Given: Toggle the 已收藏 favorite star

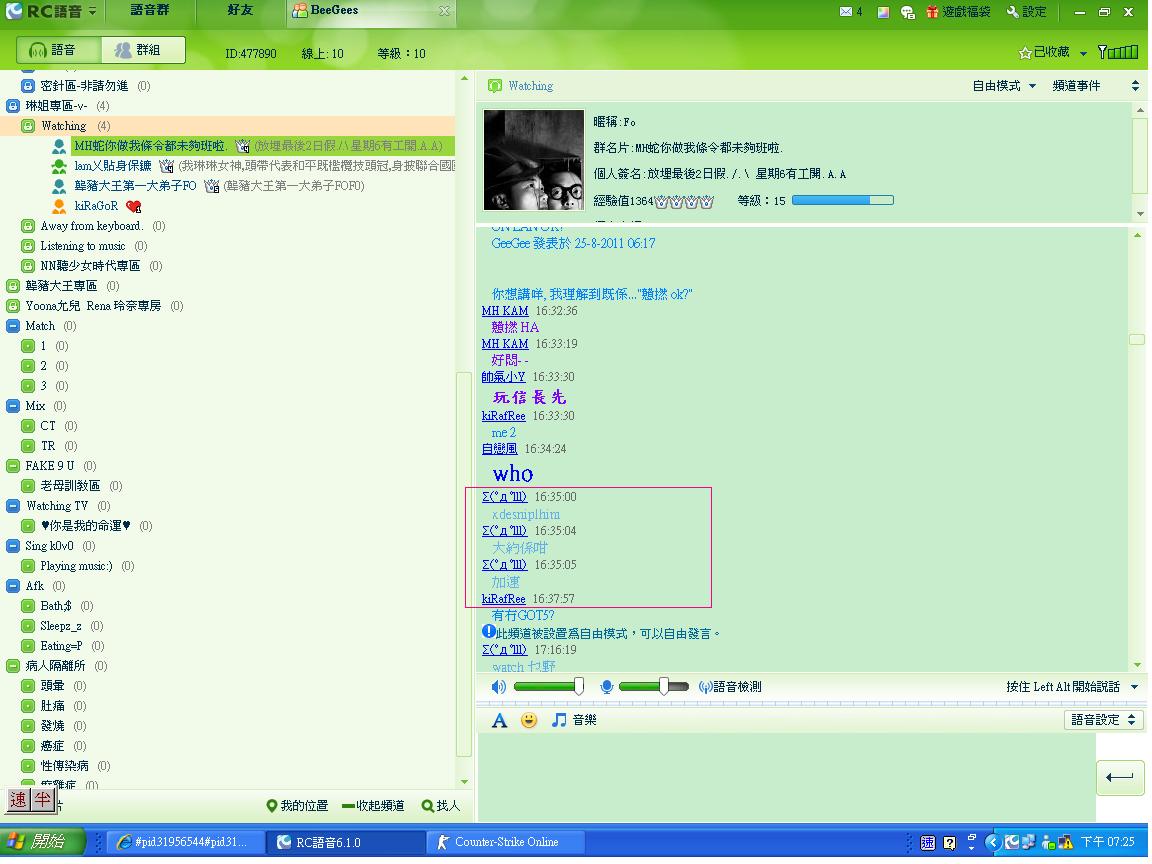Looking at the screenshot, I should [x=1025, y=52].
